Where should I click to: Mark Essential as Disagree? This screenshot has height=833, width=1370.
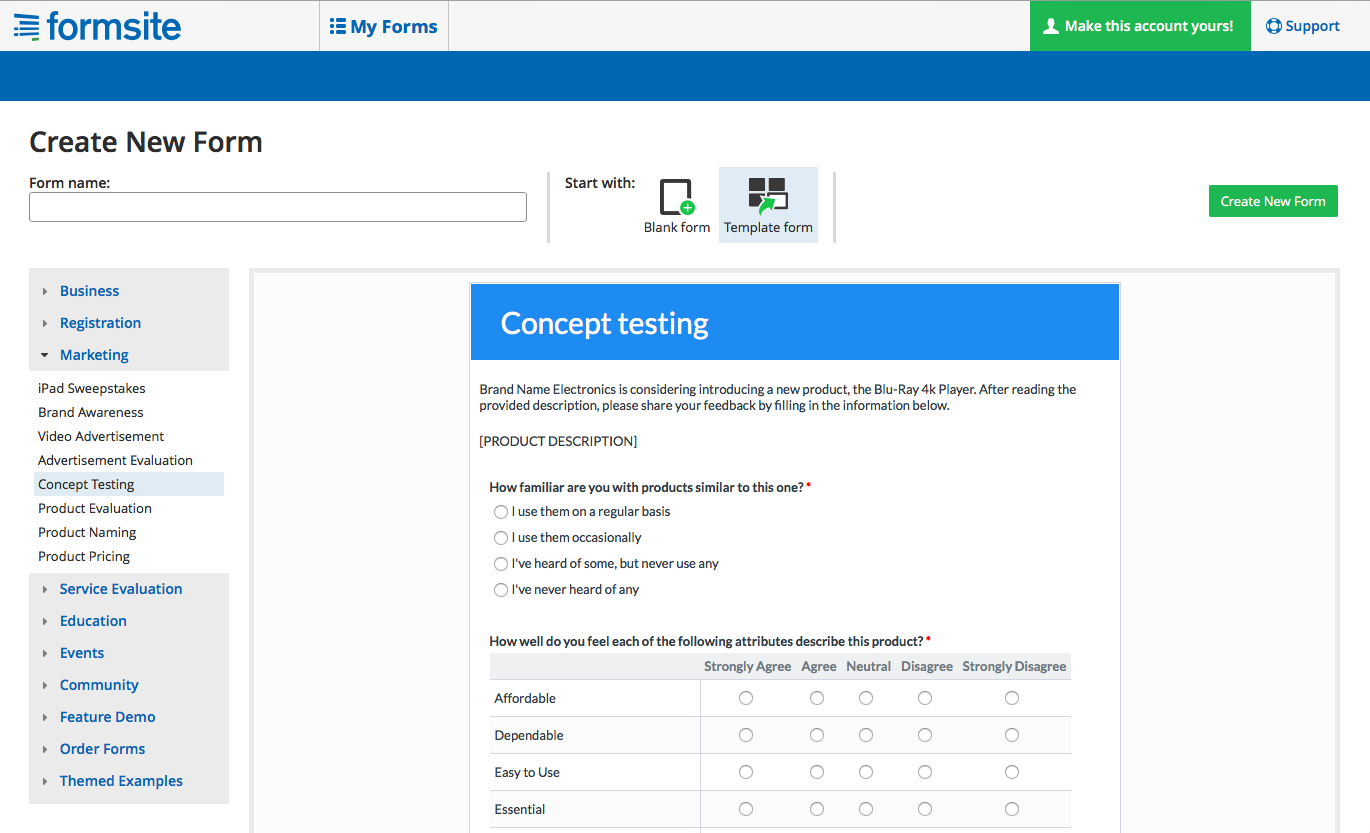click(925, 809)
